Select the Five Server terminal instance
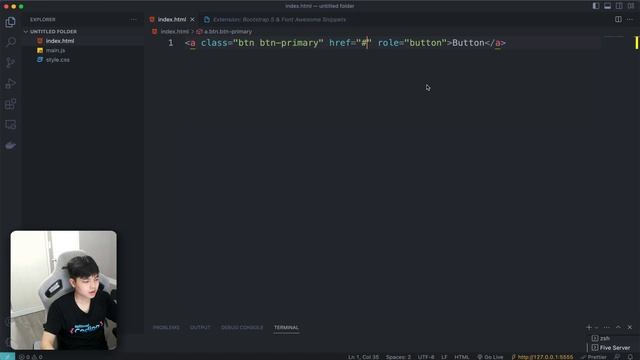The image size is (640, 360). pos(611,348)
